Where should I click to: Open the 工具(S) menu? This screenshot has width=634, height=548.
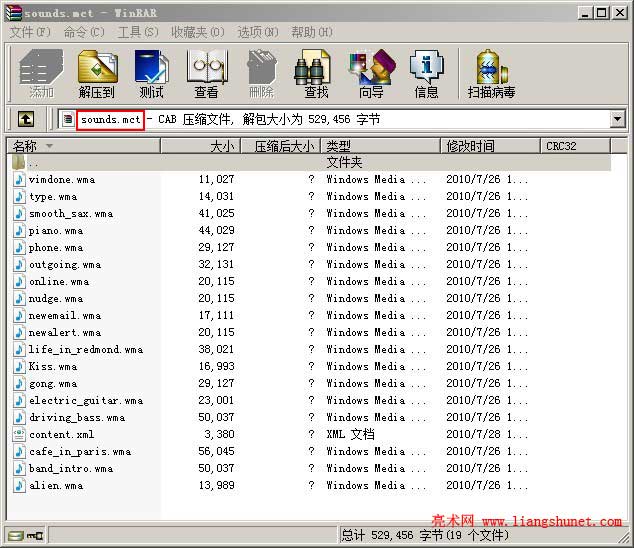pos(138,32)
